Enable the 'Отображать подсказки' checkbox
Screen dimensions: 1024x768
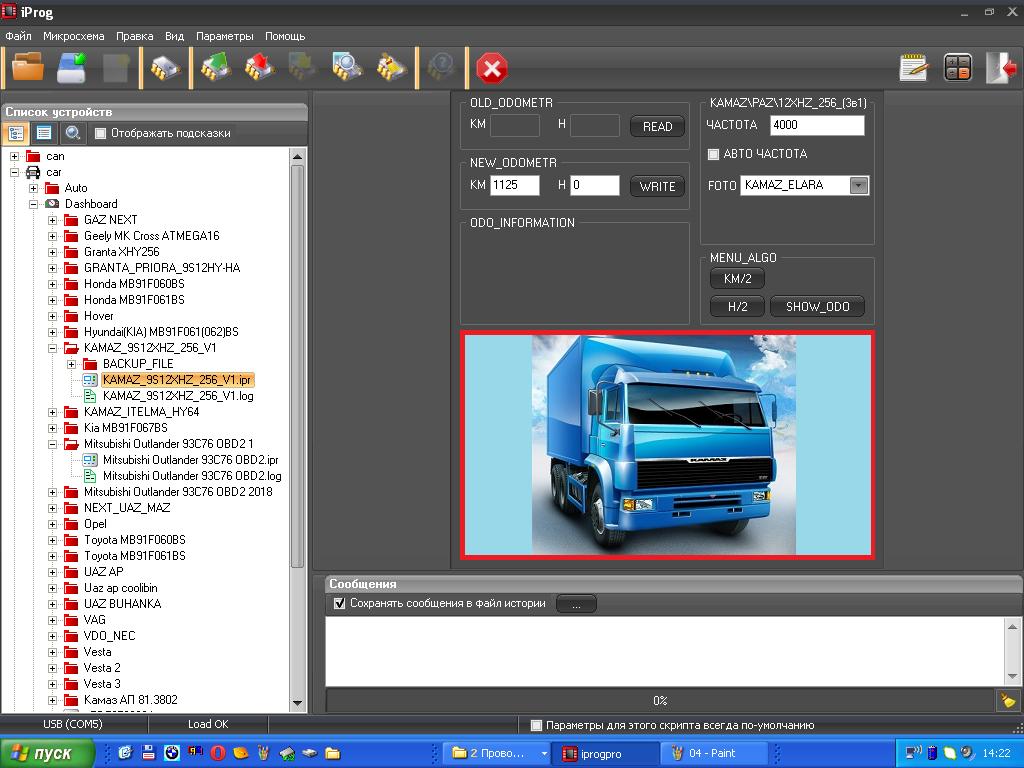(100, 133)
